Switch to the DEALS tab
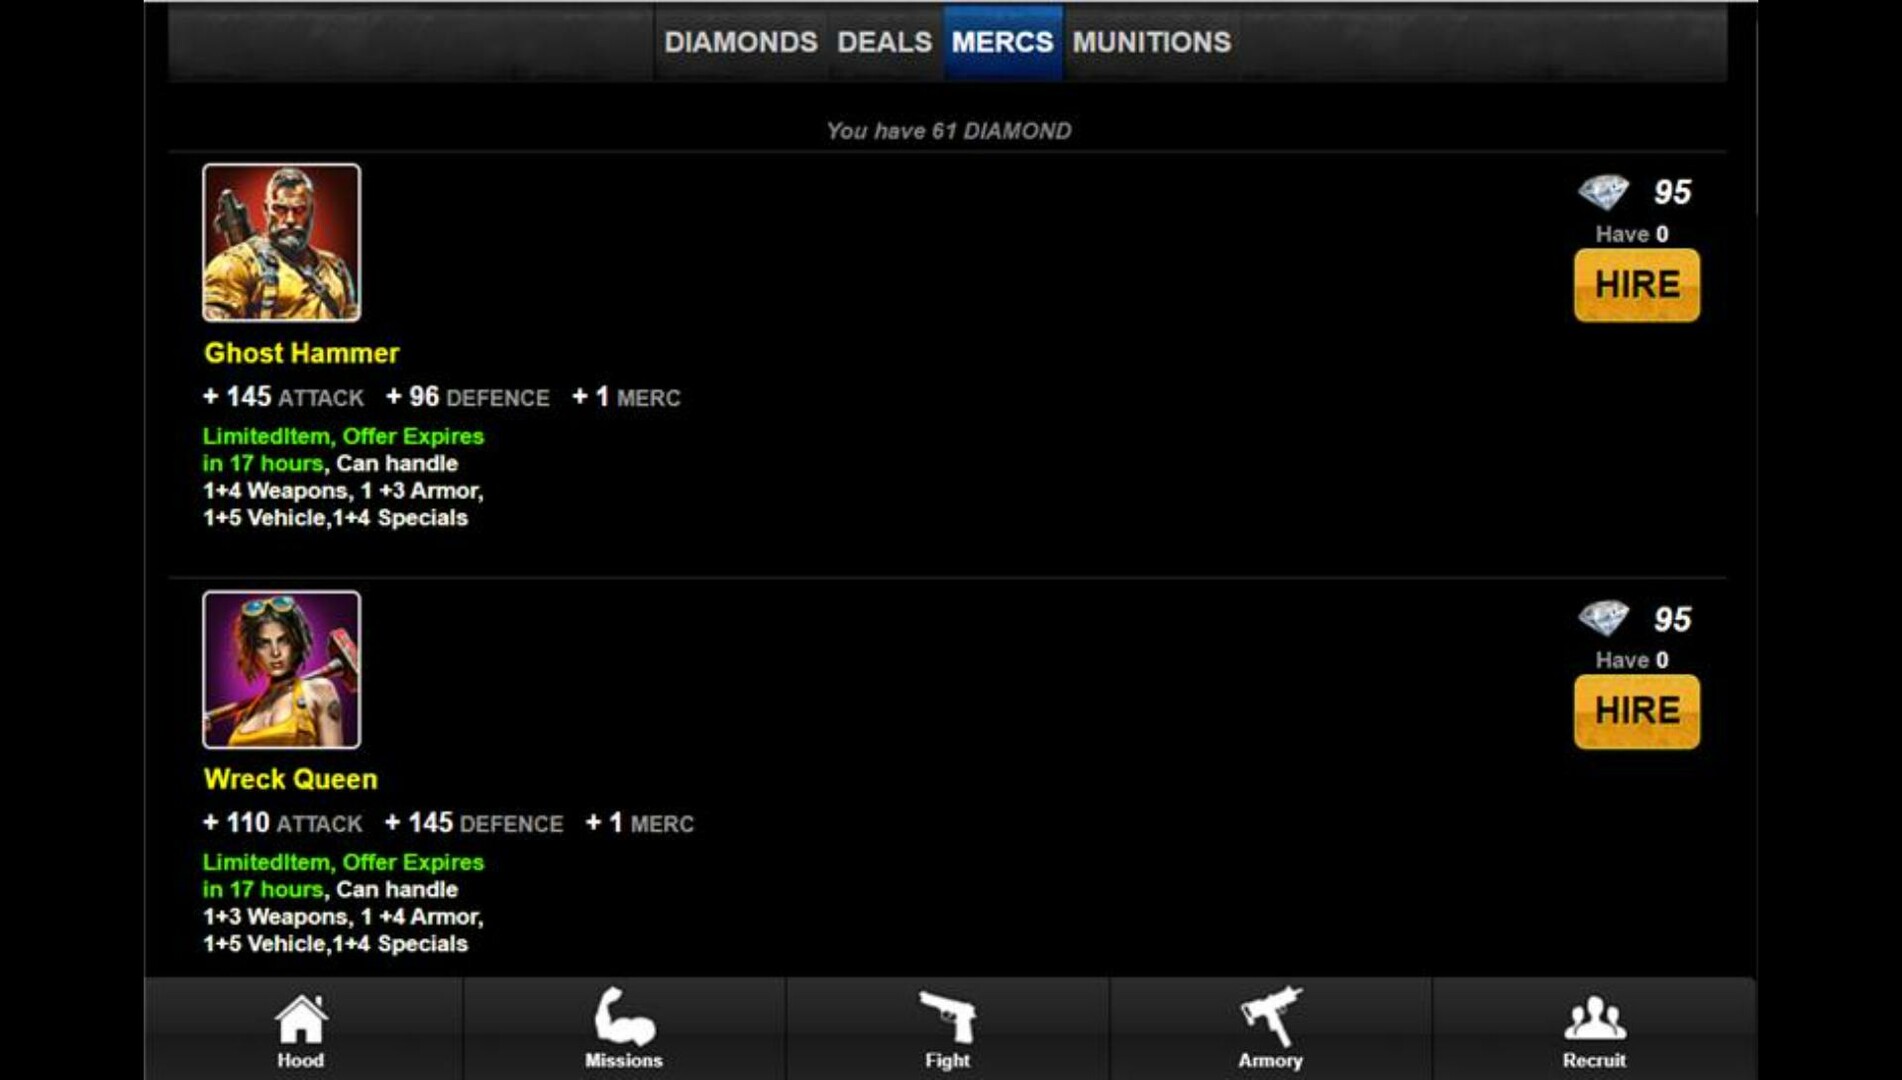 click(884, 43)
